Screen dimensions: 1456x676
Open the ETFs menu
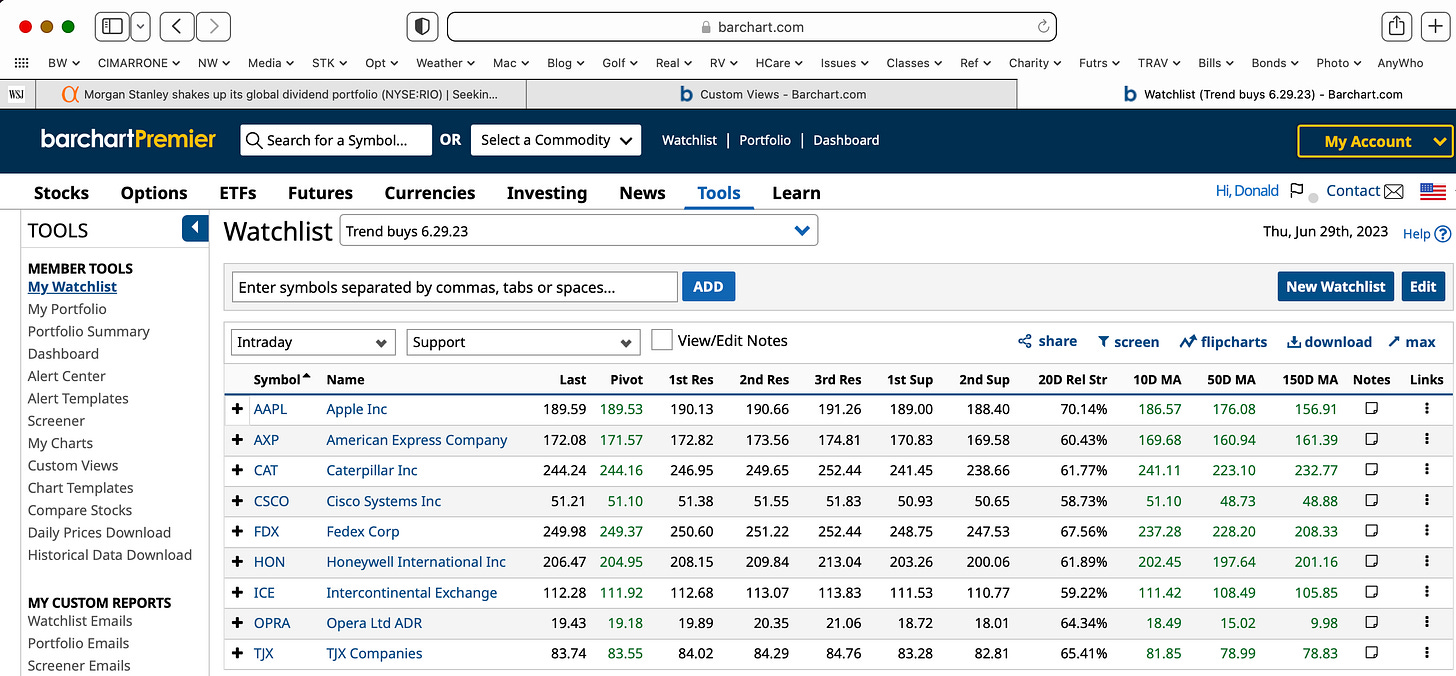[x=238, y=193]
